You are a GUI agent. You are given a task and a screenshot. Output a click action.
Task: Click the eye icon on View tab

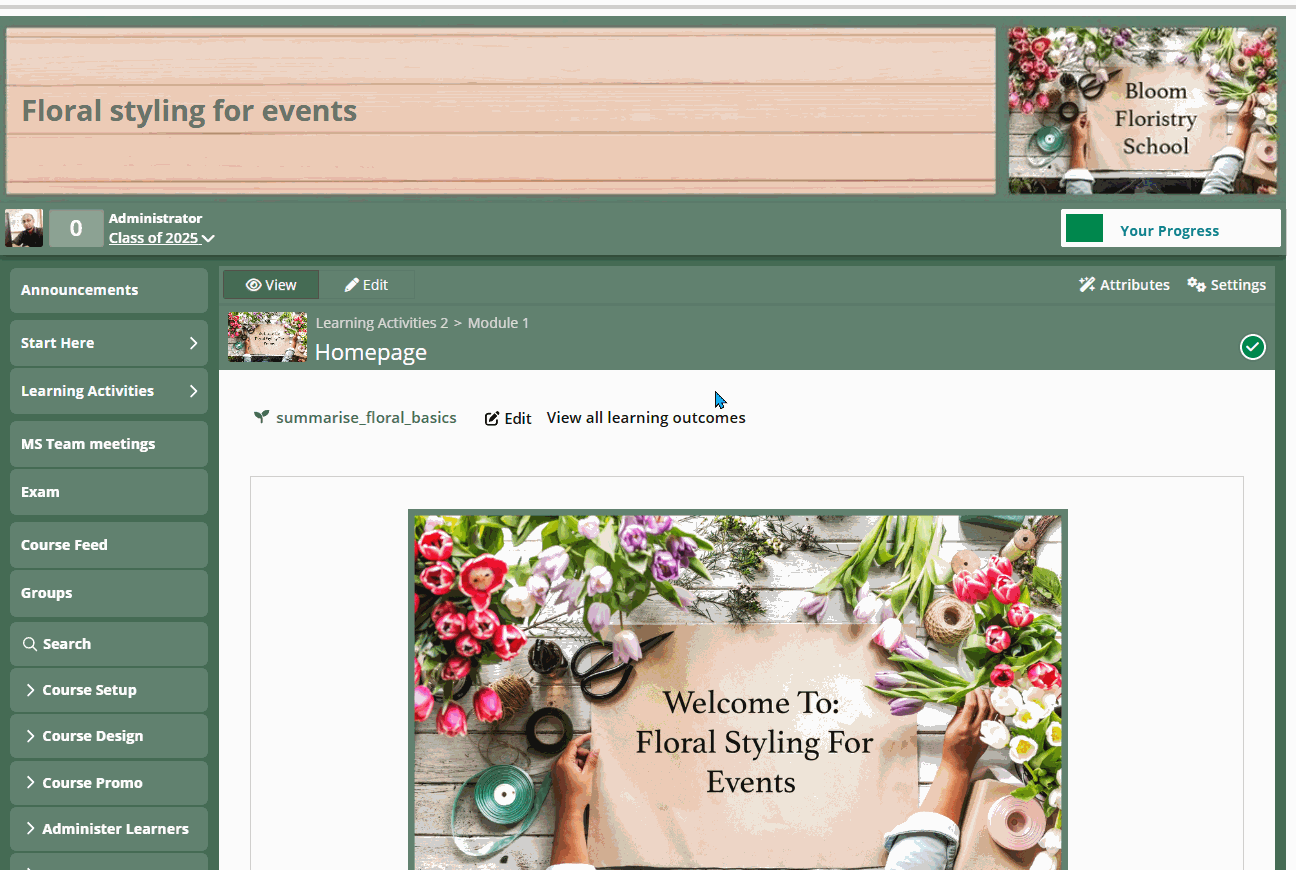tap(253, 285)
